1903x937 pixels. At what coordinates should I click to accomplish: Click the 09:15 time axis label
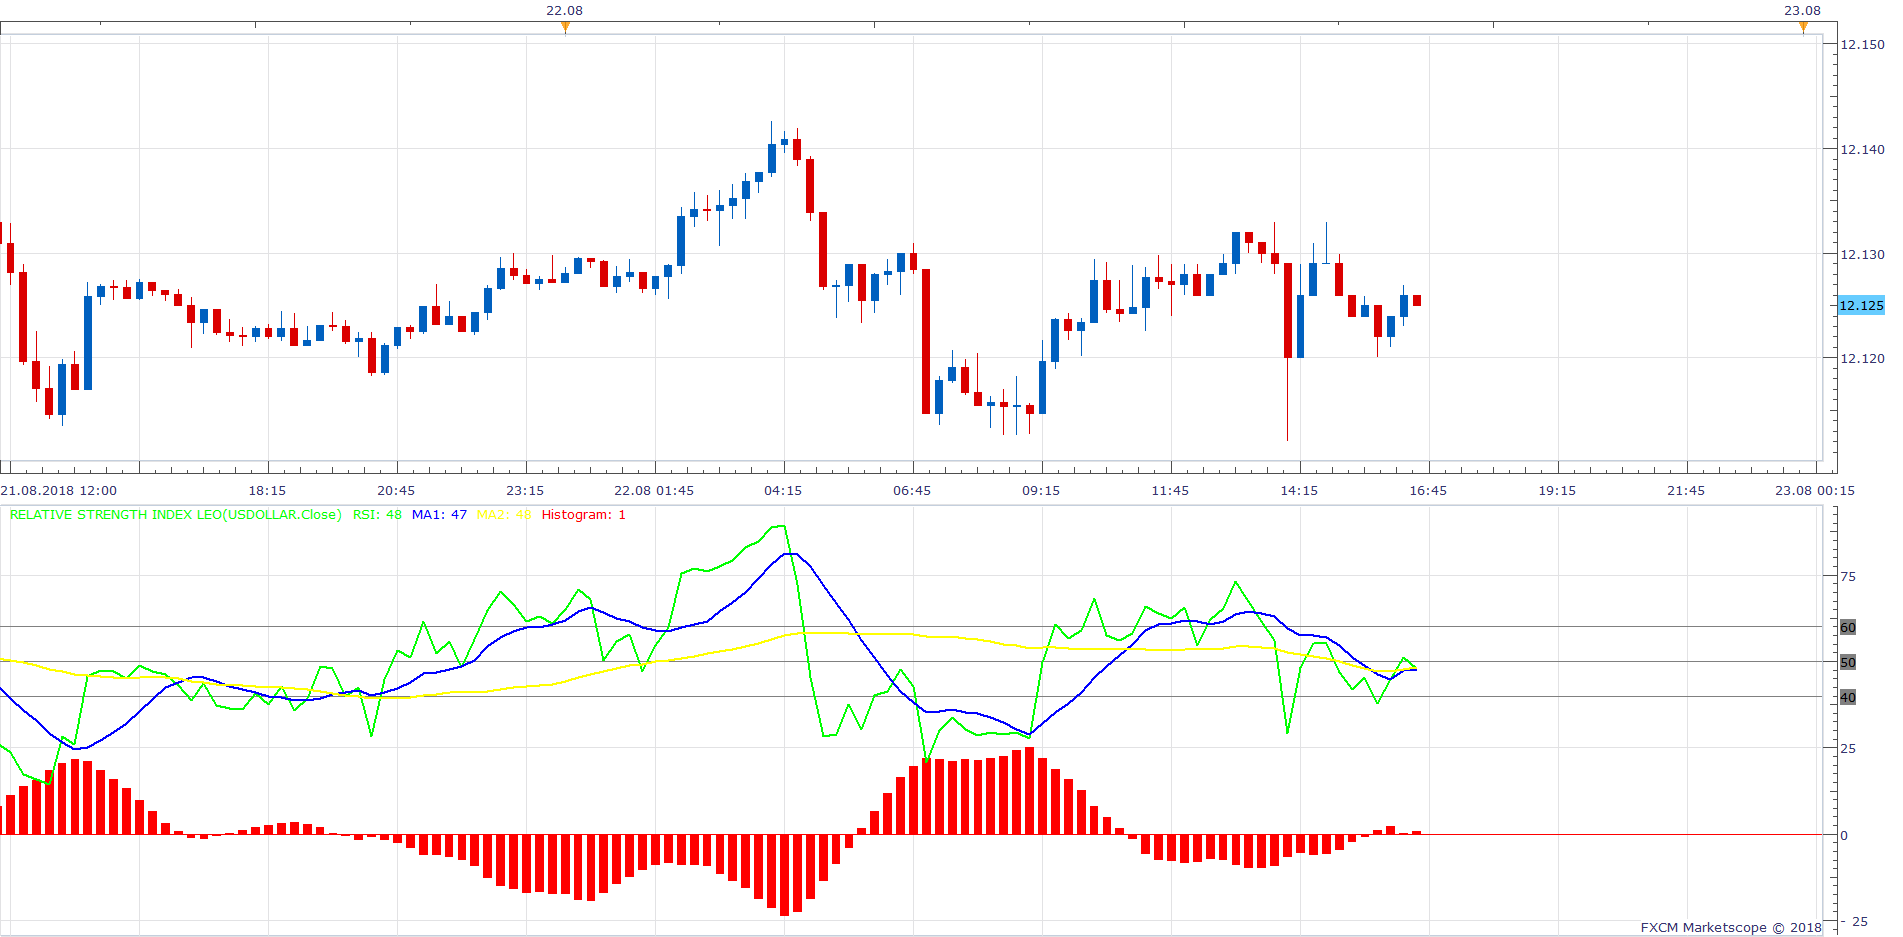pos(1041,491)
